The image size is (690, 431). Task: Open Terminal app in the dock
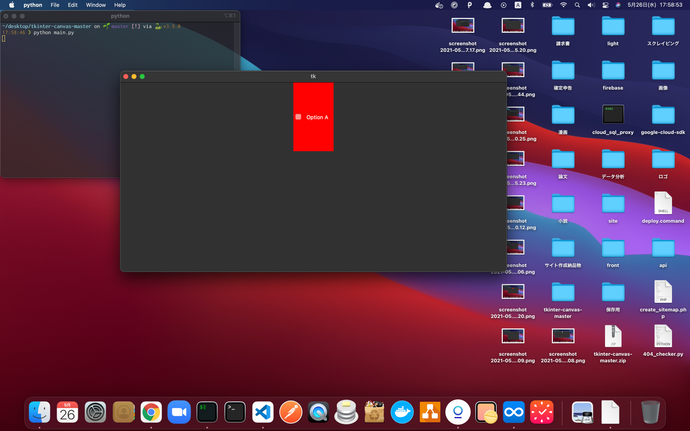(x=235, y=413)
